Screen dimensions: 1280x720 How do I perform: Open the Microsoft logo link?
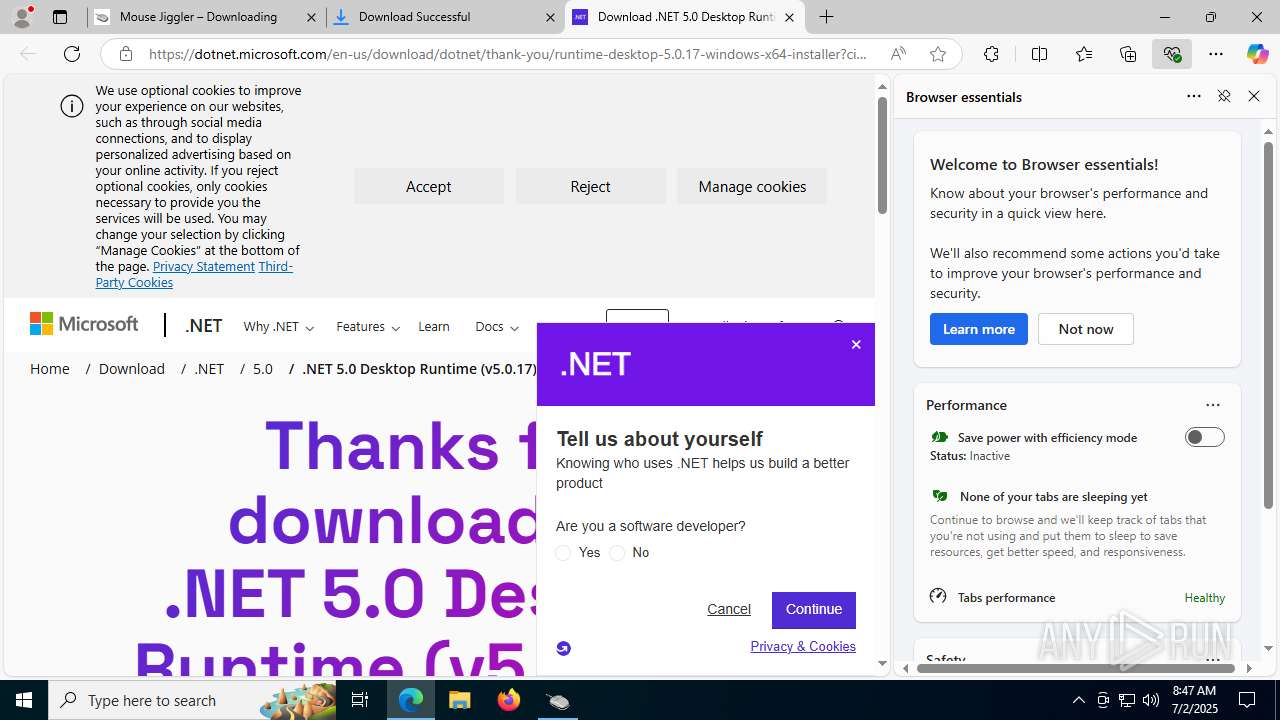coord(84,324)
